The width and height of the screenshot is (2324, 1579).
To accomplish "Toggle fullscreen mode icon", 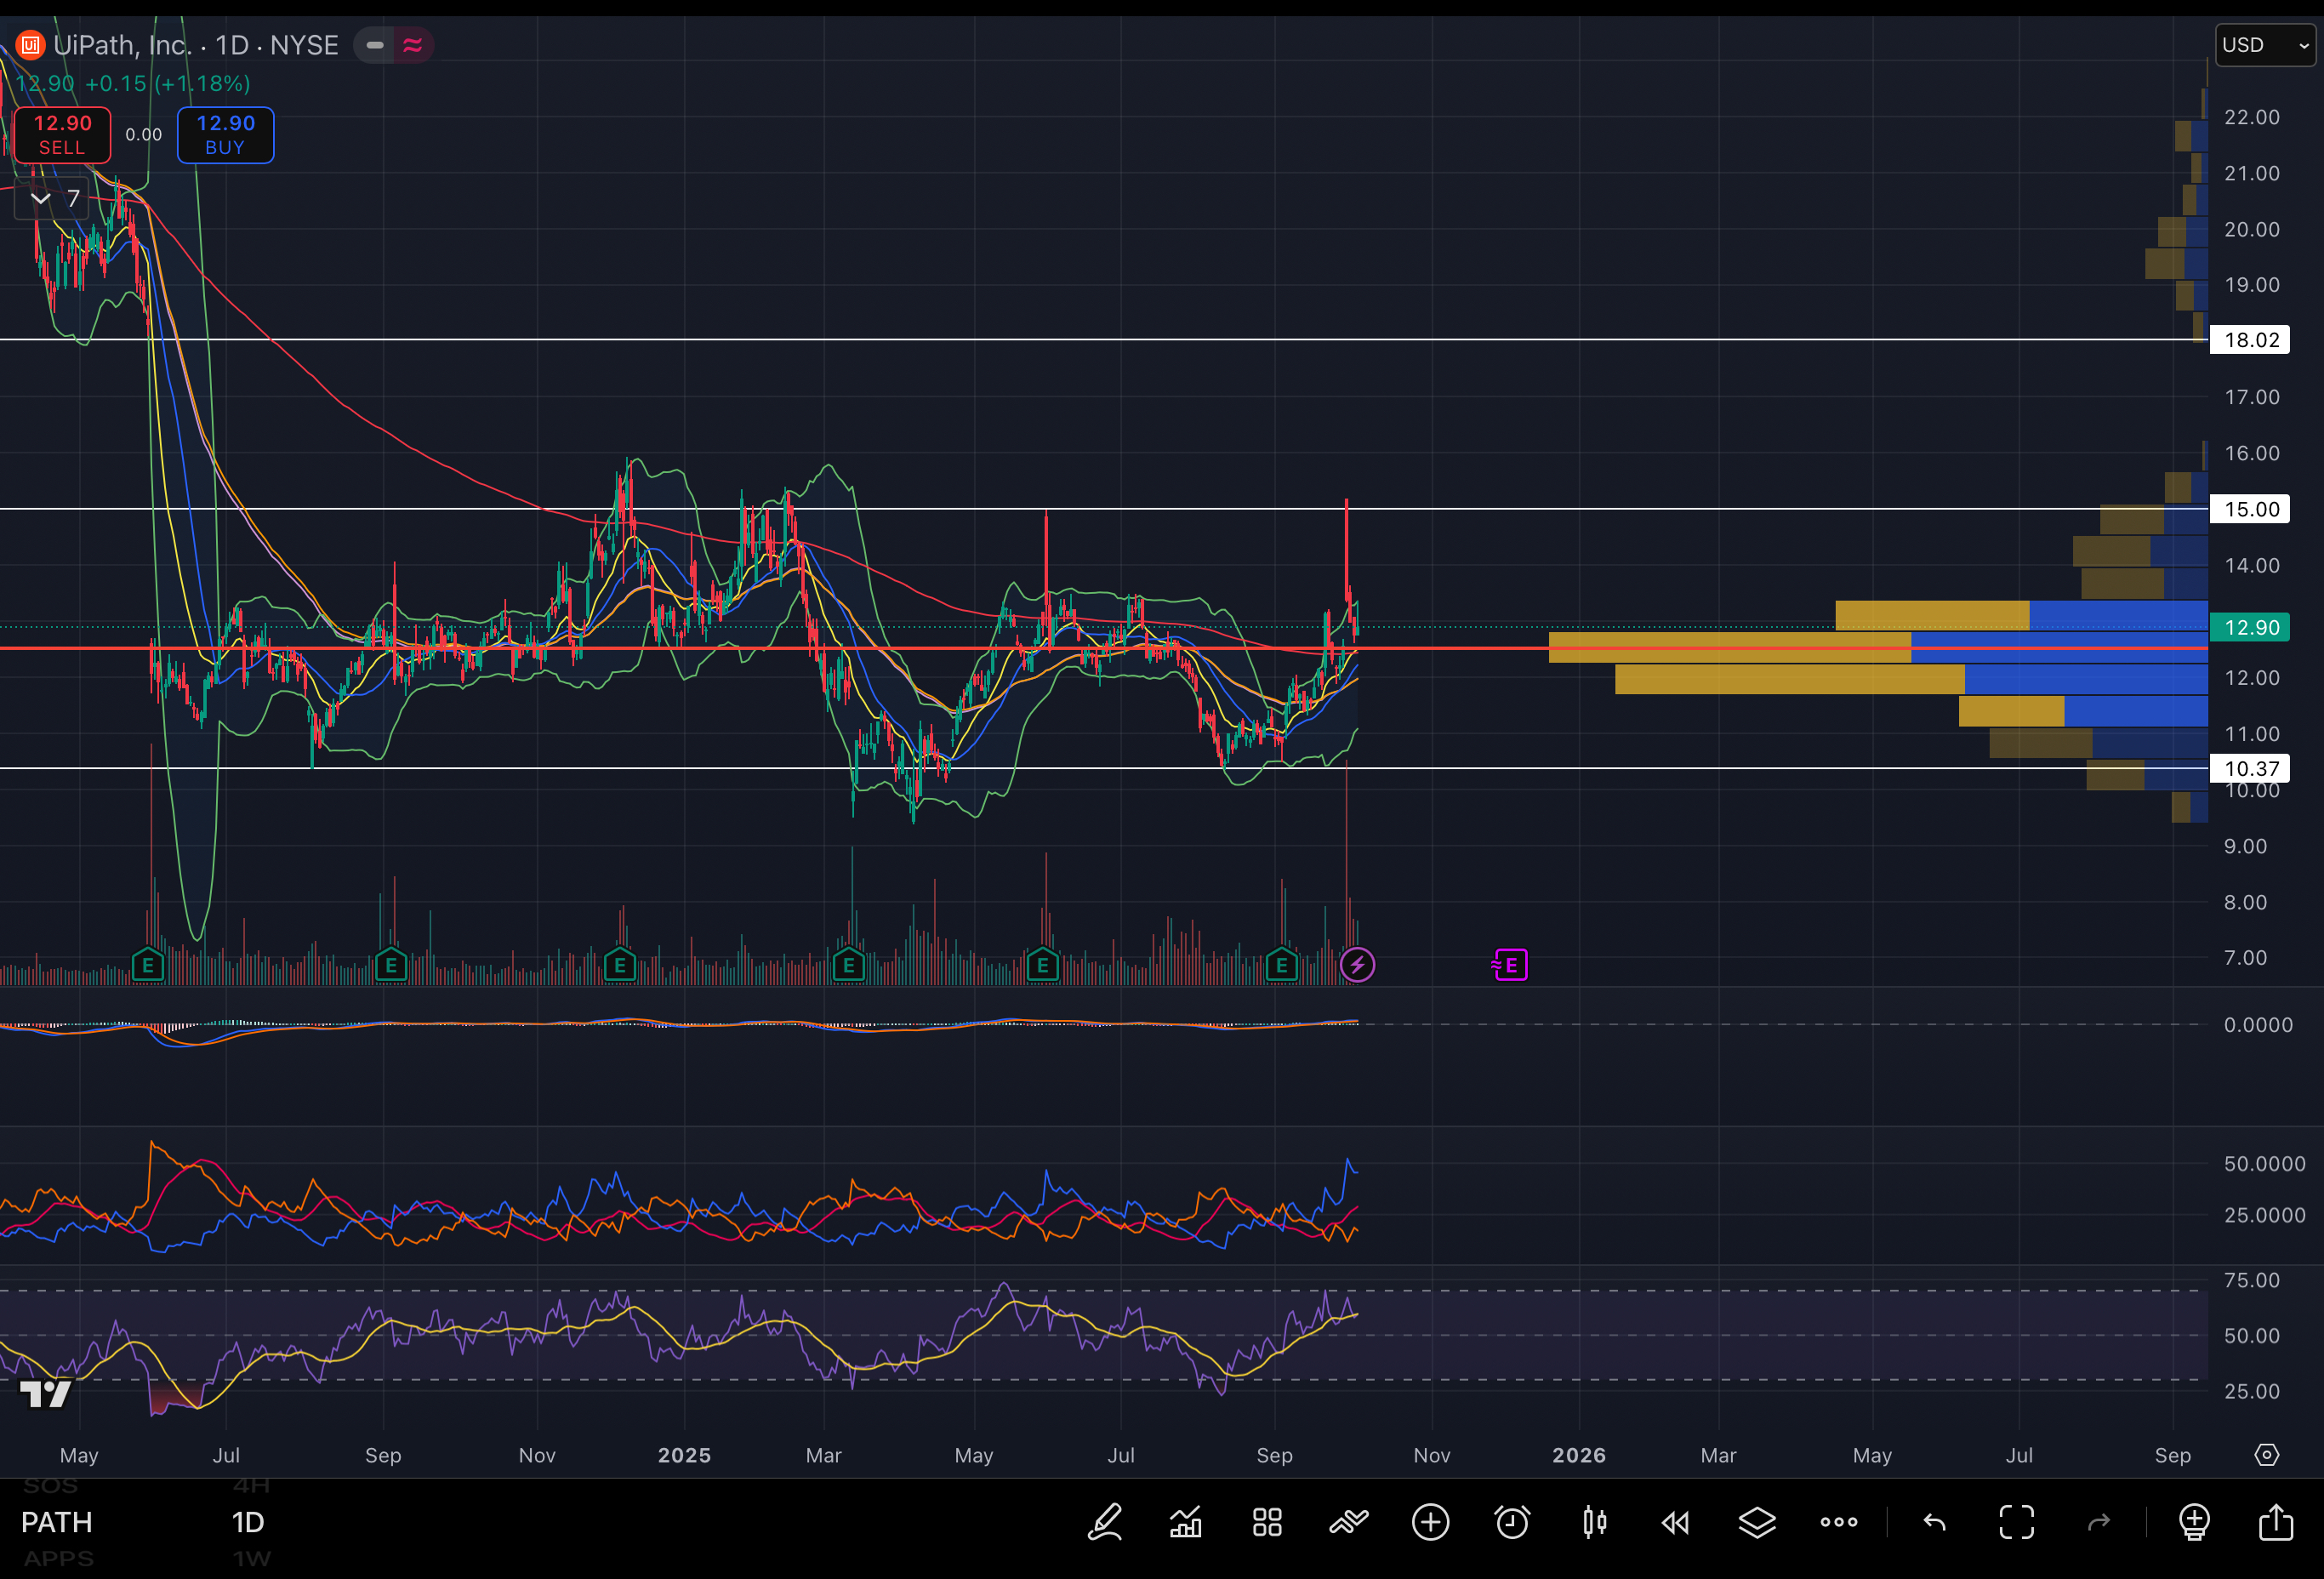I will (2016, 1522).
